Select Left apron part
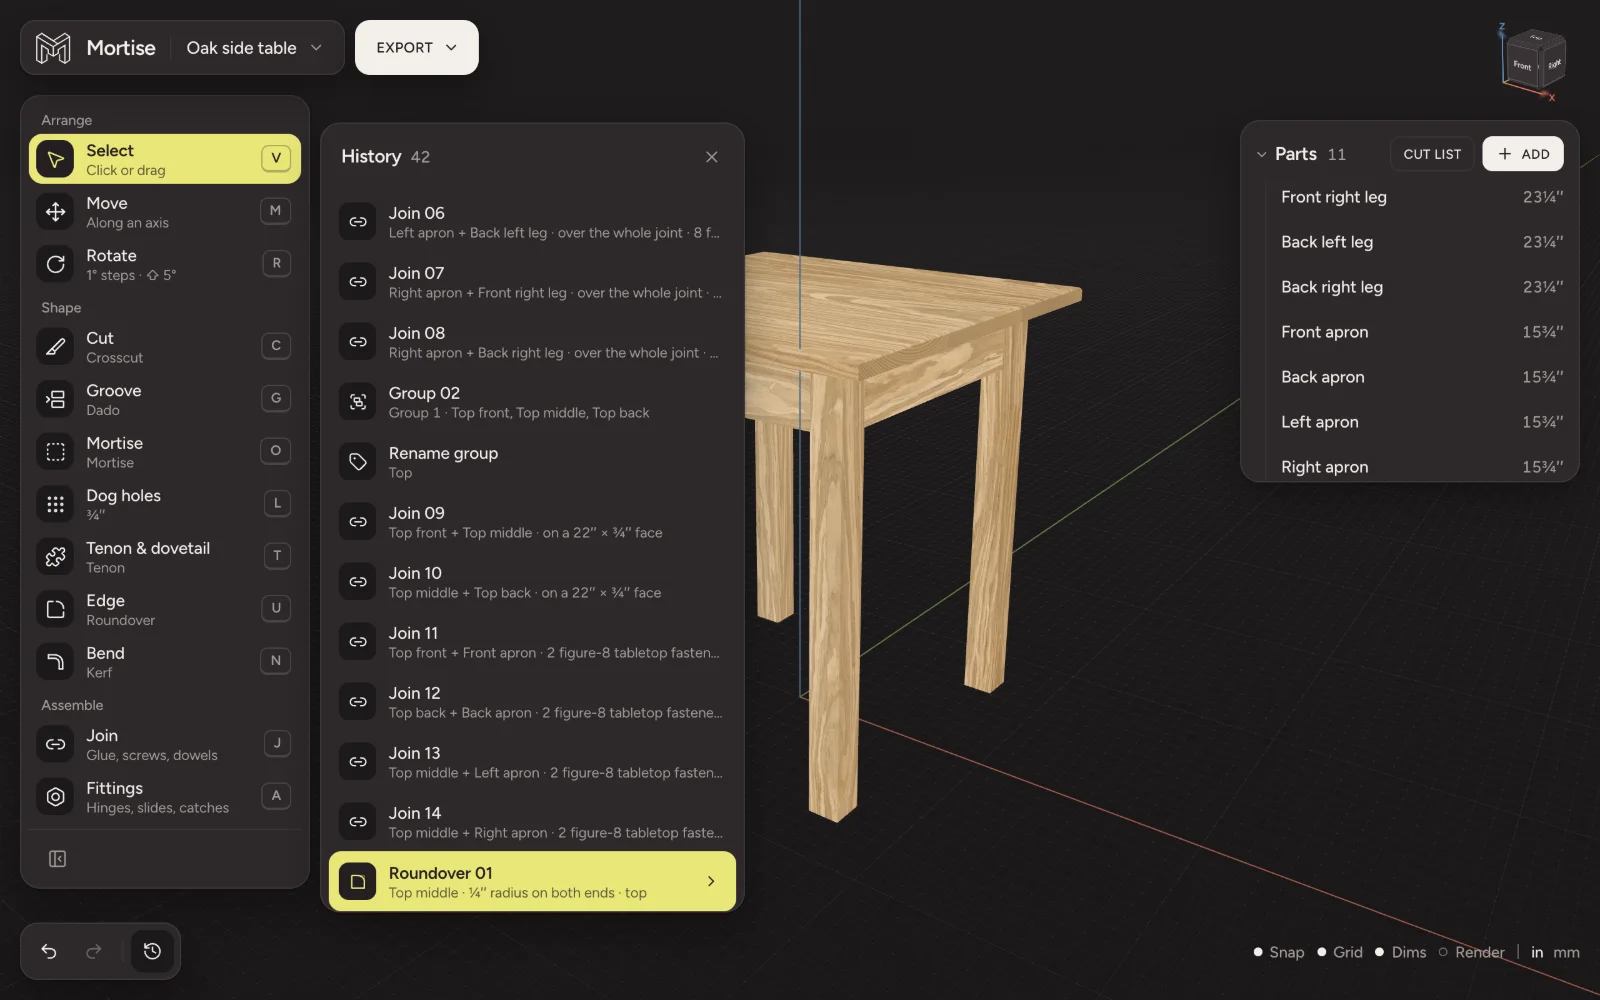The height and width of the screenshot is (1000, 1600). pyautogui.click(x=1421, y=422)
